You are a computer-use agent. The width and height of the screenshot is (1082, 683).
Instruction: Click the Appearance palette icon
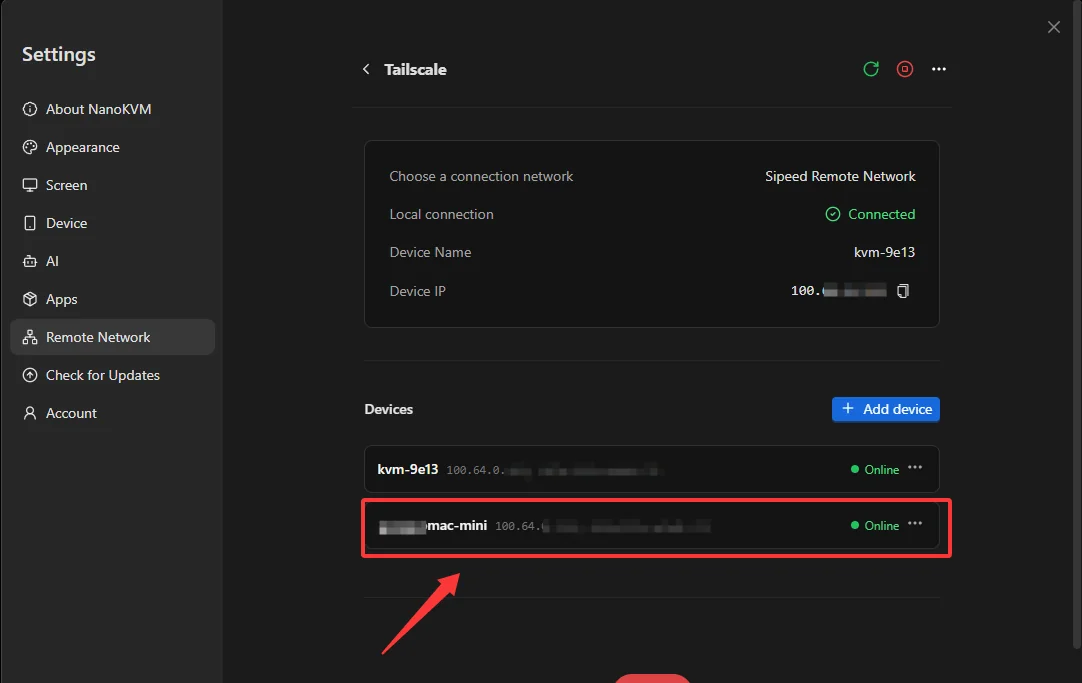(30, 147)
